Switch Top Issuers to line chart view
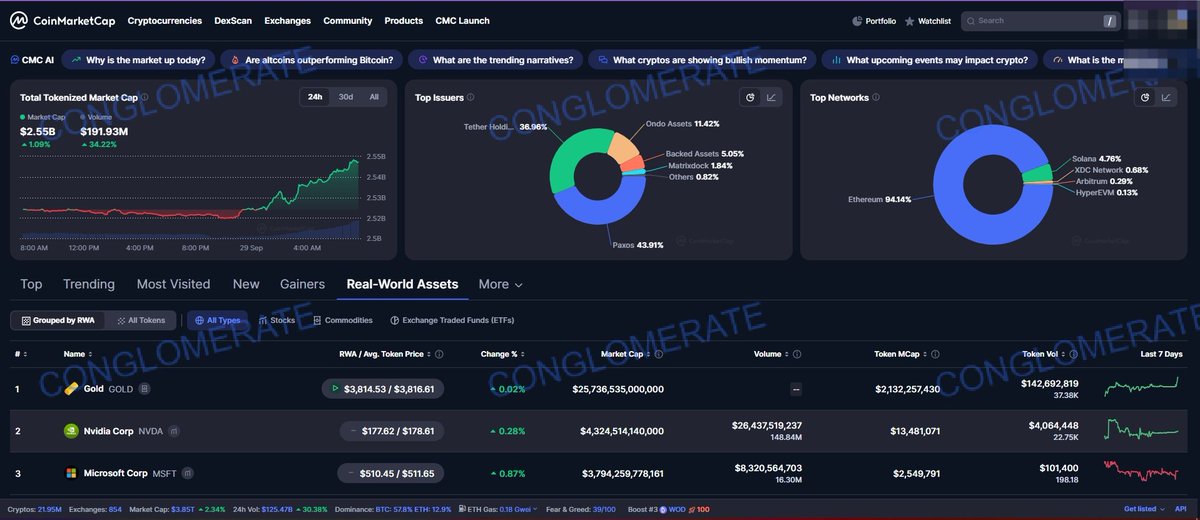The height and width of the screenshot is (520, 1200). [772, 97]
